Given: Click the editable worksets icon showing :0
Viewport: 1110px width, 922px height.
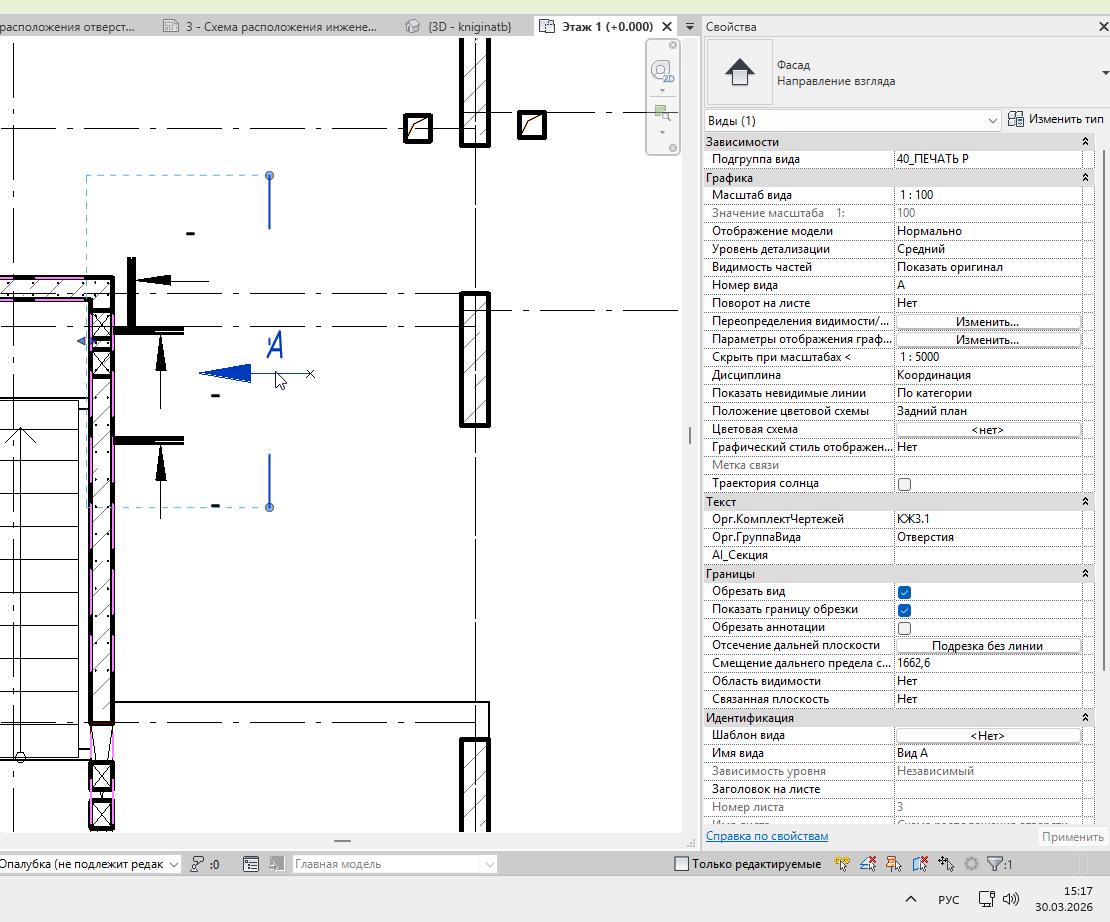Looking at the screenshot, I should 197,864.
